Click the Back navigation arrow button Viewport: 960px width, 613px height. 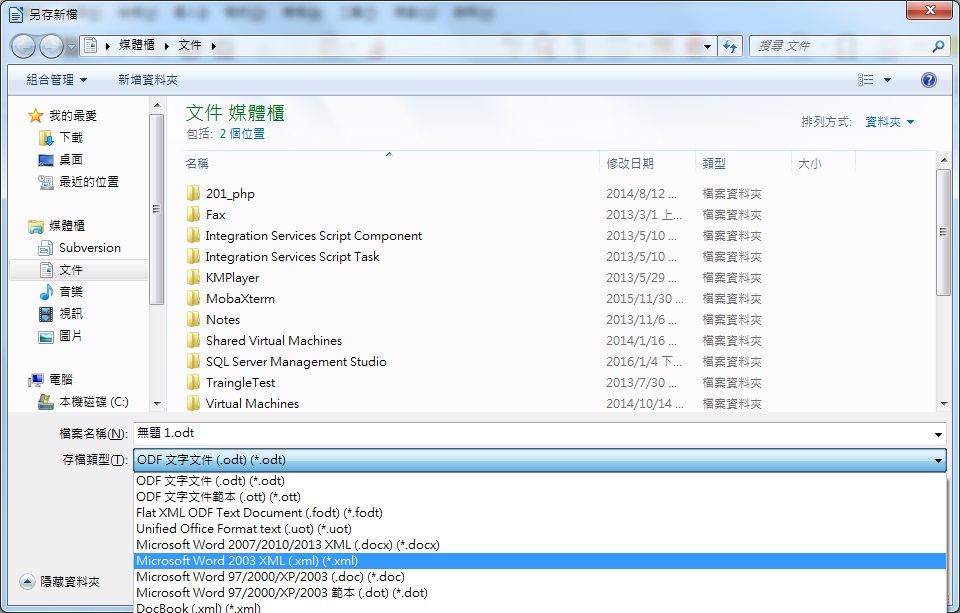24,46
